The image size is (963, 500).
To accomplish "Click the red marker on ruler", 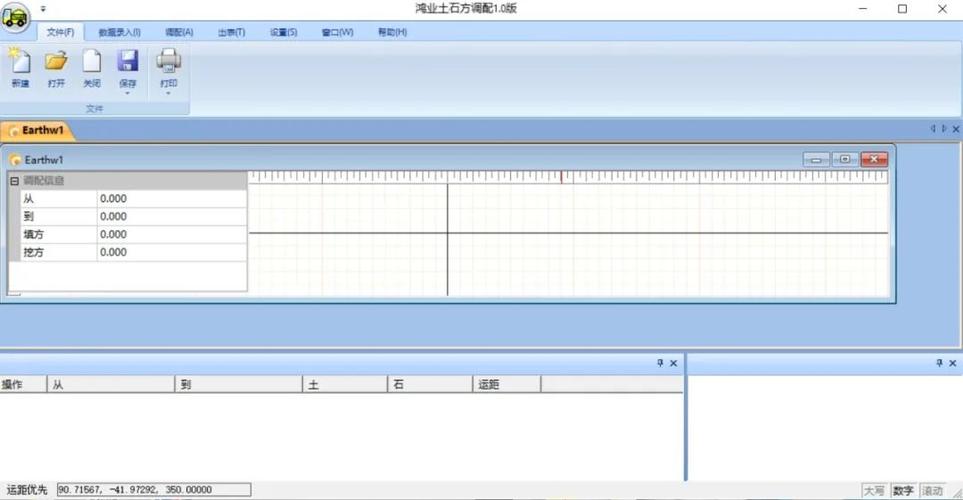I will pyautogui.click(x=561, y=177).
